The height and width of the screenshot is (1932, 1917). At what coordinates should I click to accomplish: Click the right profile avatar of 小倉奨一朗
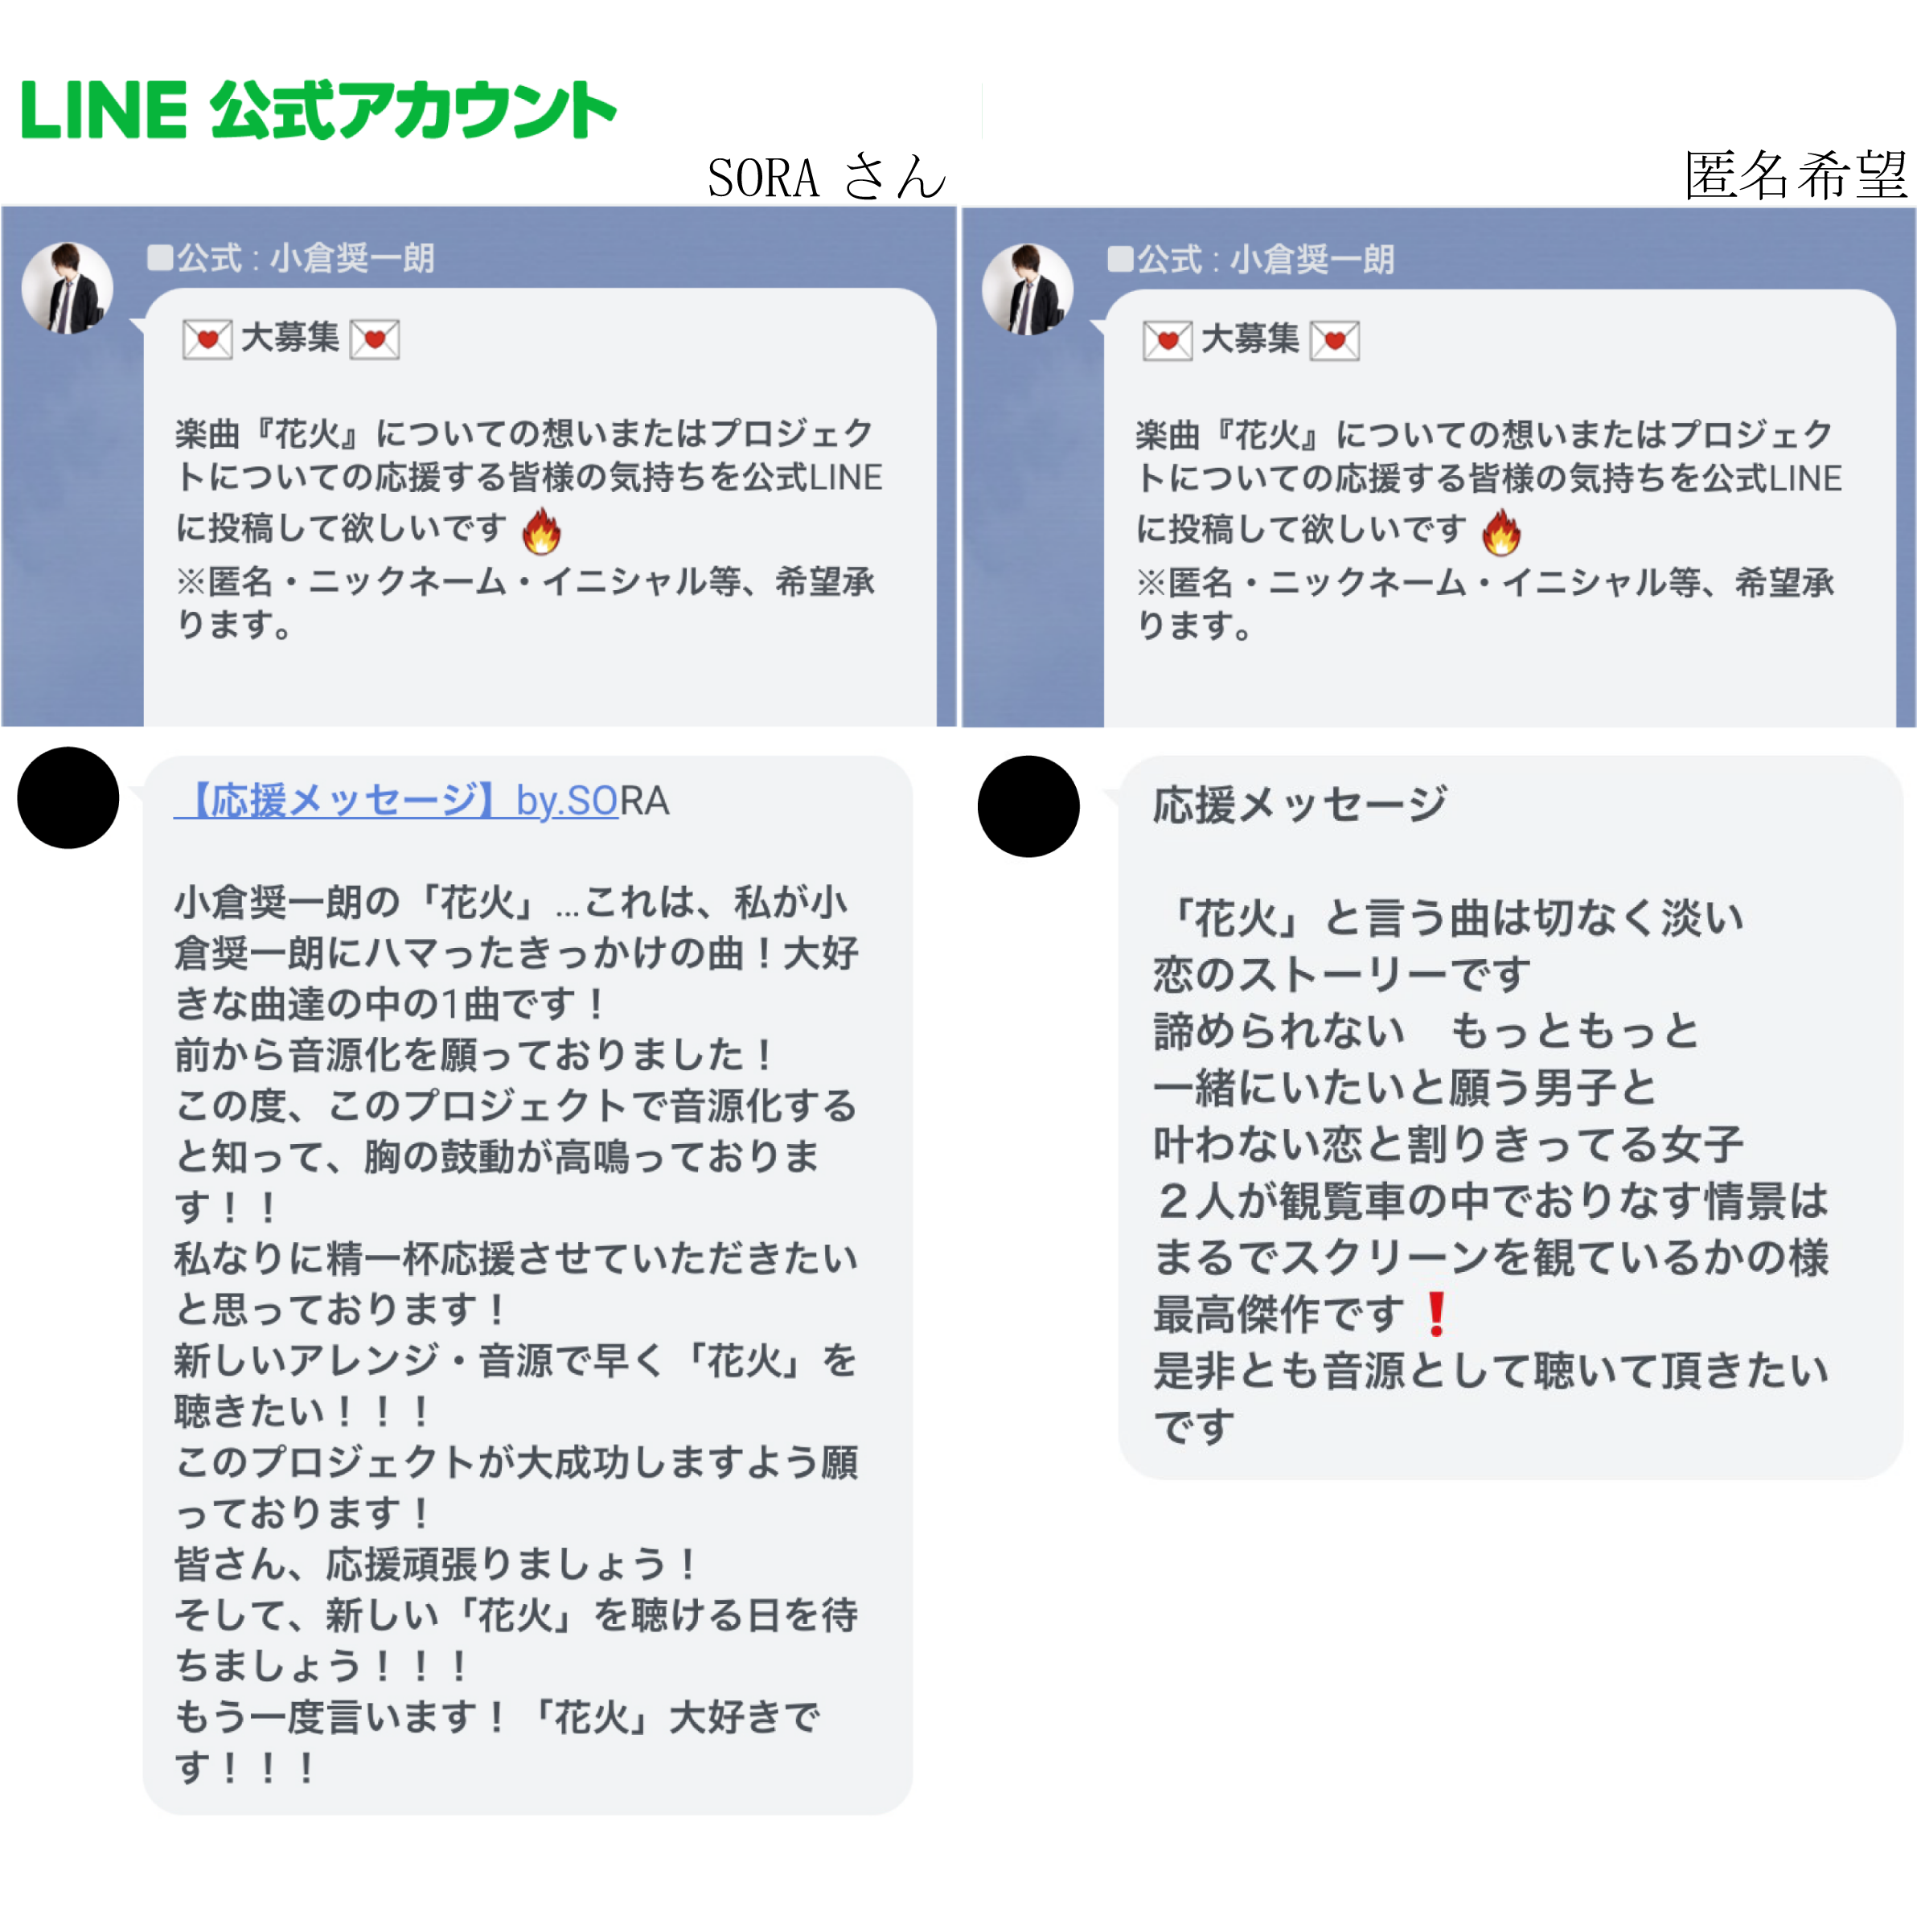click(1027, 289)
